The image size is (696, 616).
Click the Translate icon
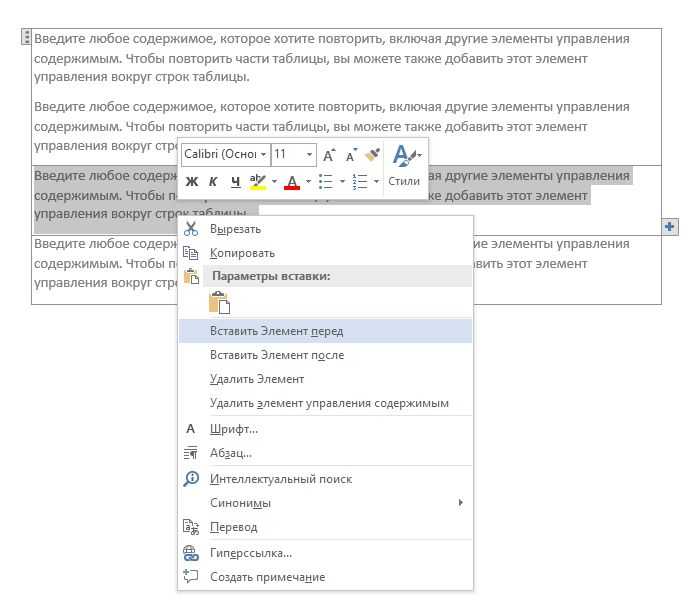[191, 527]
